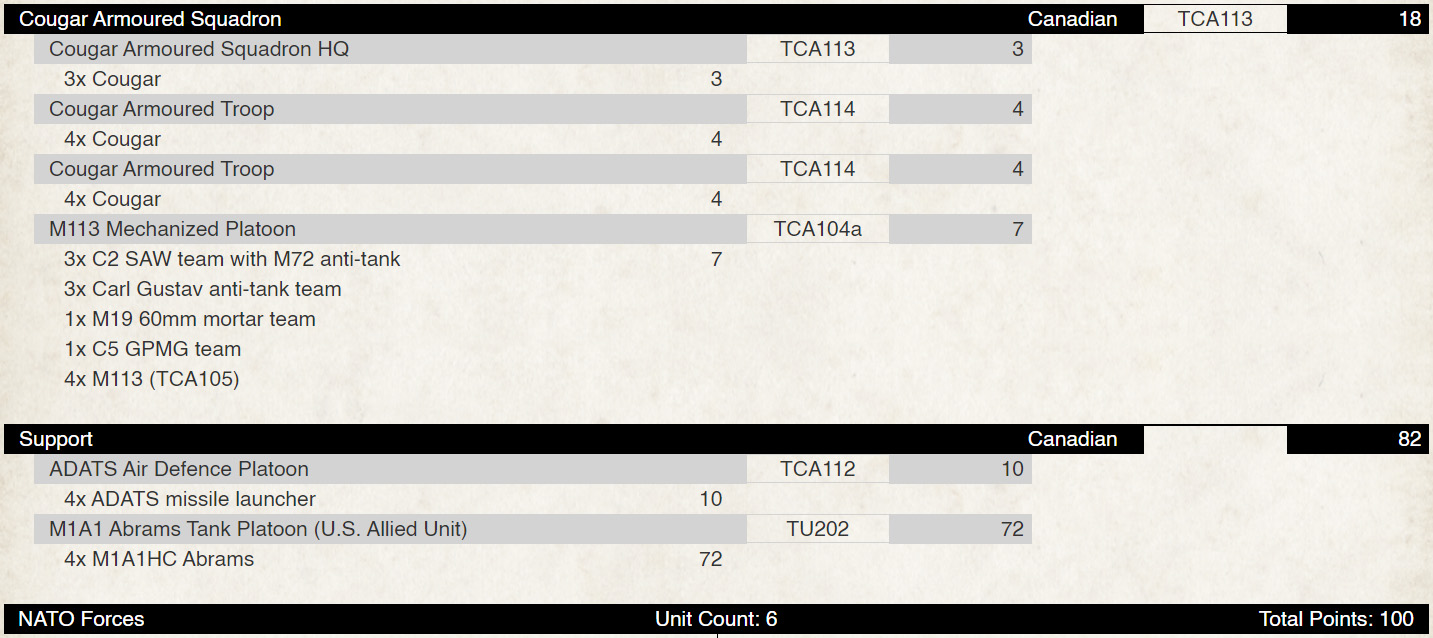Viewport: 1433px width, 638px height.
Task: Click the Support section header
Action: tap(716, 439)
